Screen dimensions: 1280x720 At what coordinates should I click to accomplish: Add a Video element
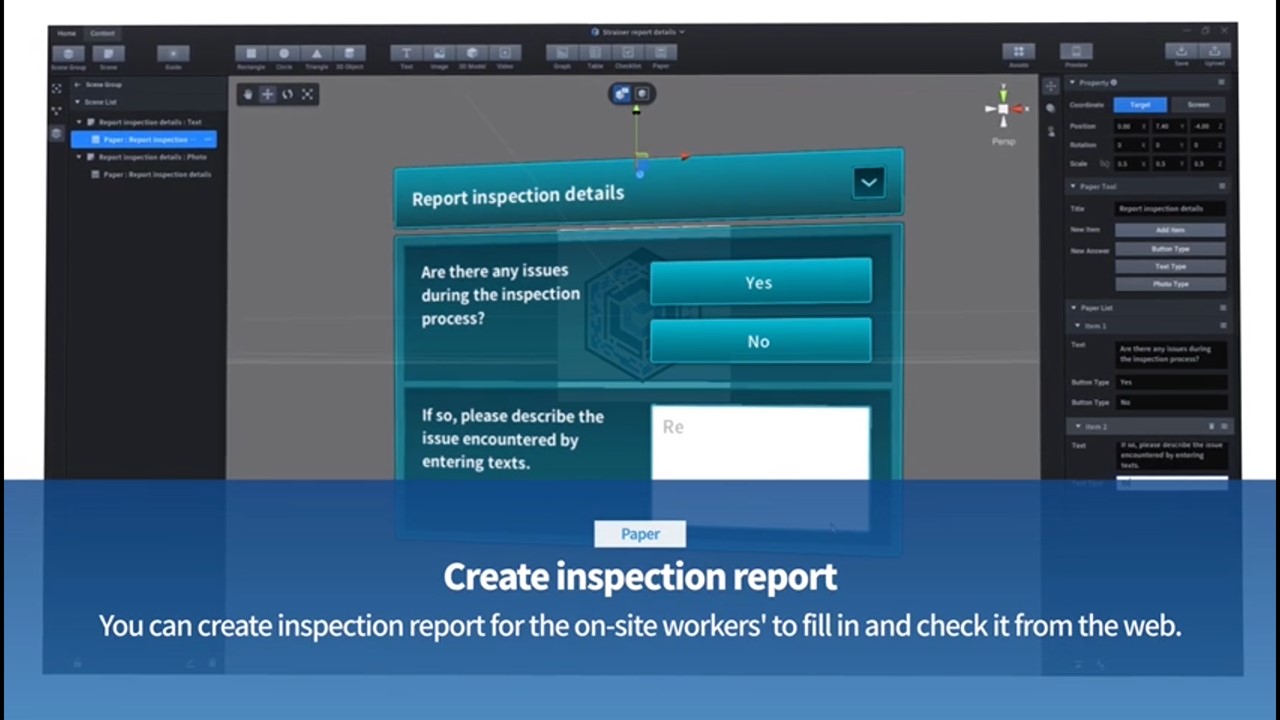(x=505, y=53)
